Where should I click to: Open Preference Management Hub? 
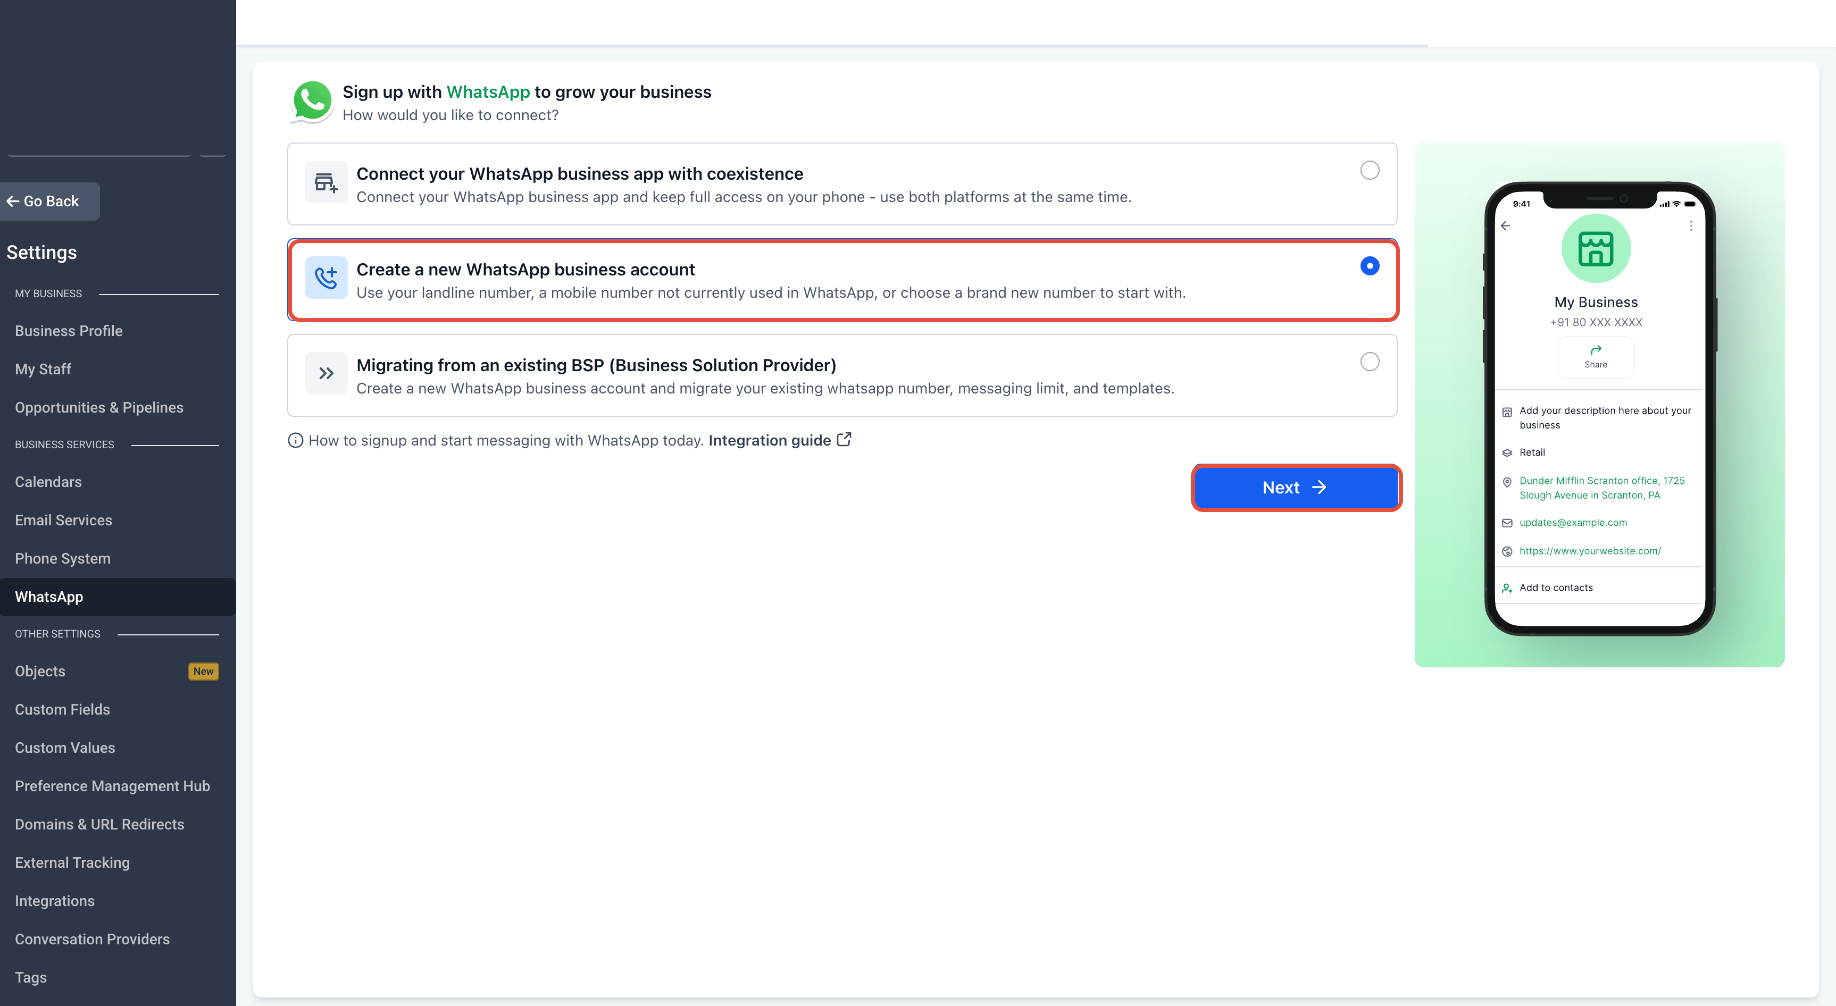(112, 786)
